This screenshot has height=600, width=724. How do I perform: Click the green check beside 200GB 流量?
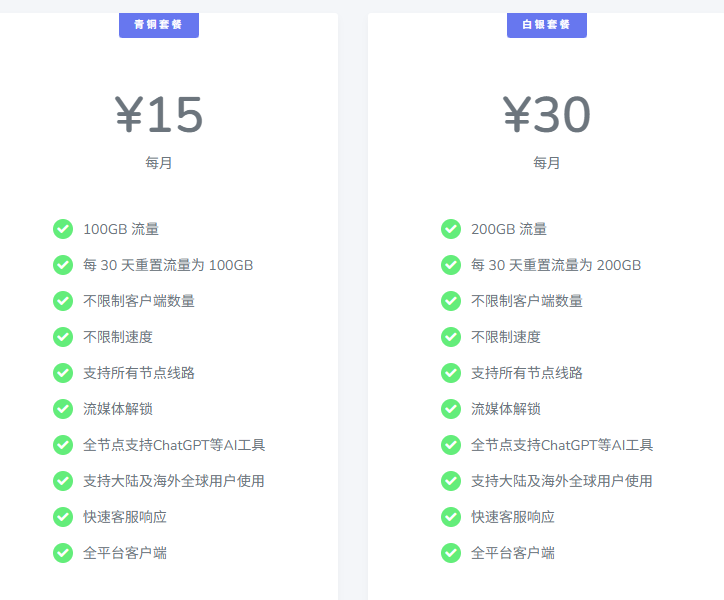[x=451, y=229]
